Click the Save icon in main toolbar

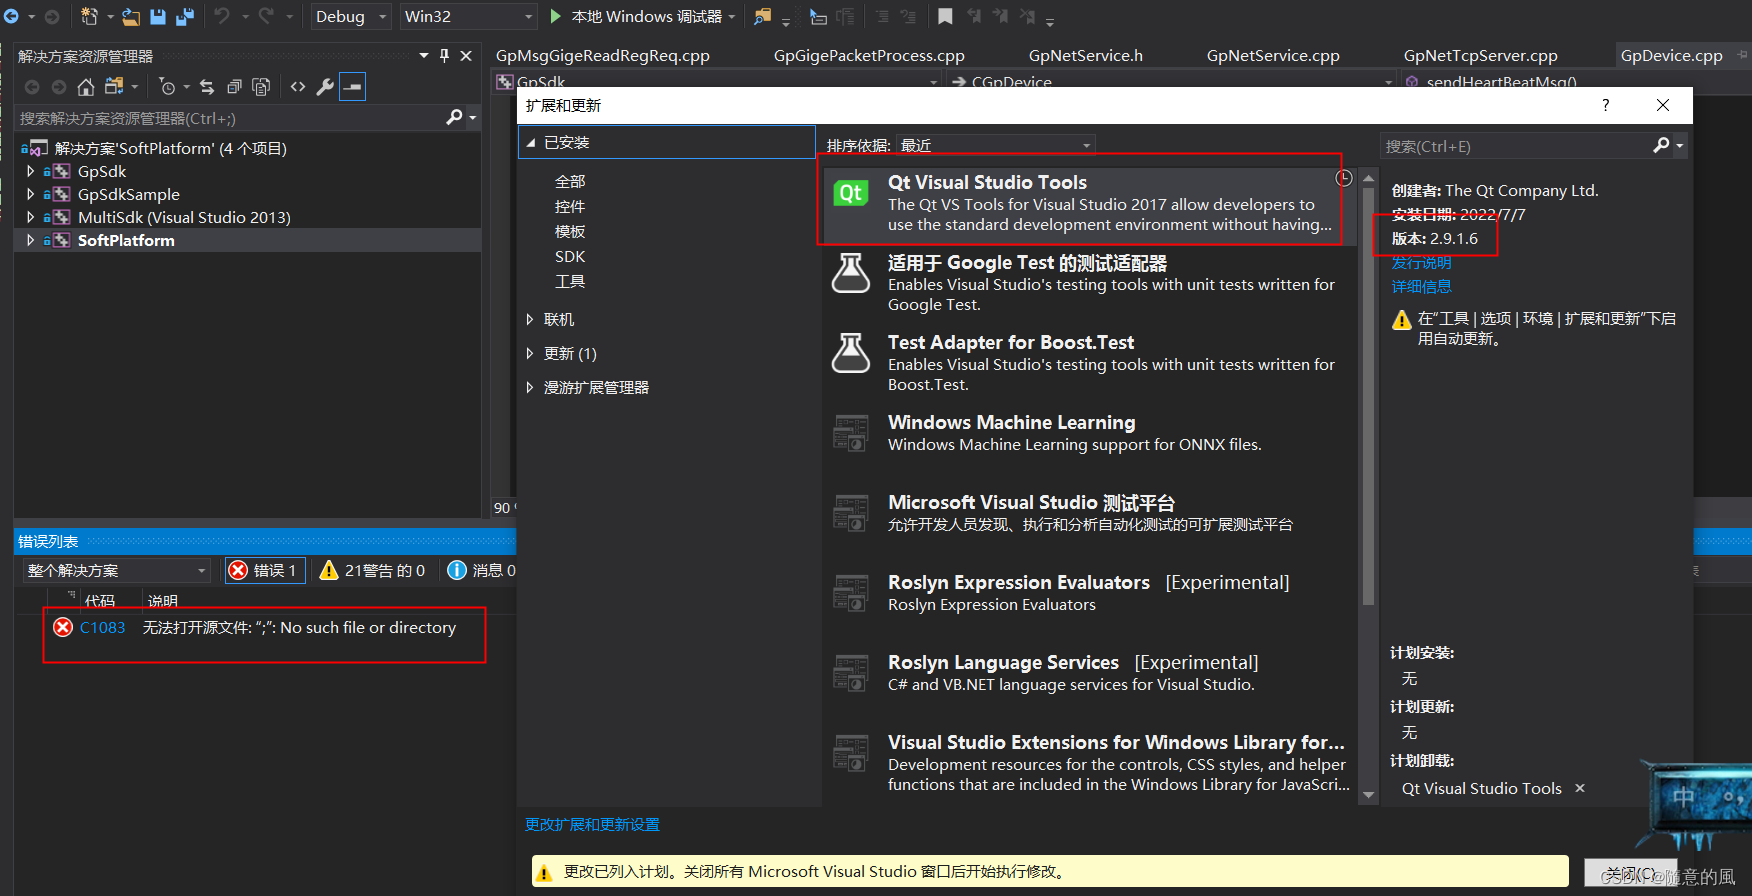(158, 16)
